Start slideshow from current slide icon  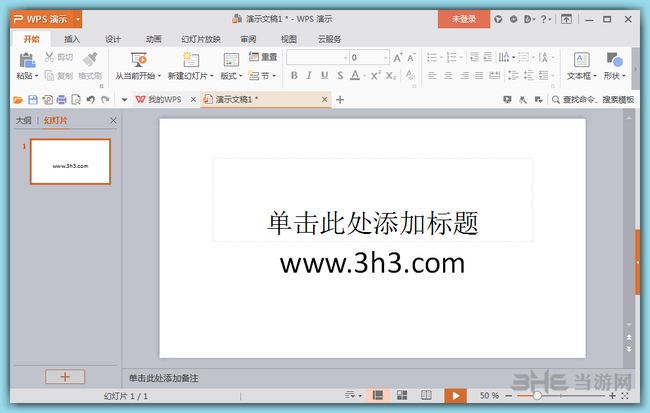point(138,60)
